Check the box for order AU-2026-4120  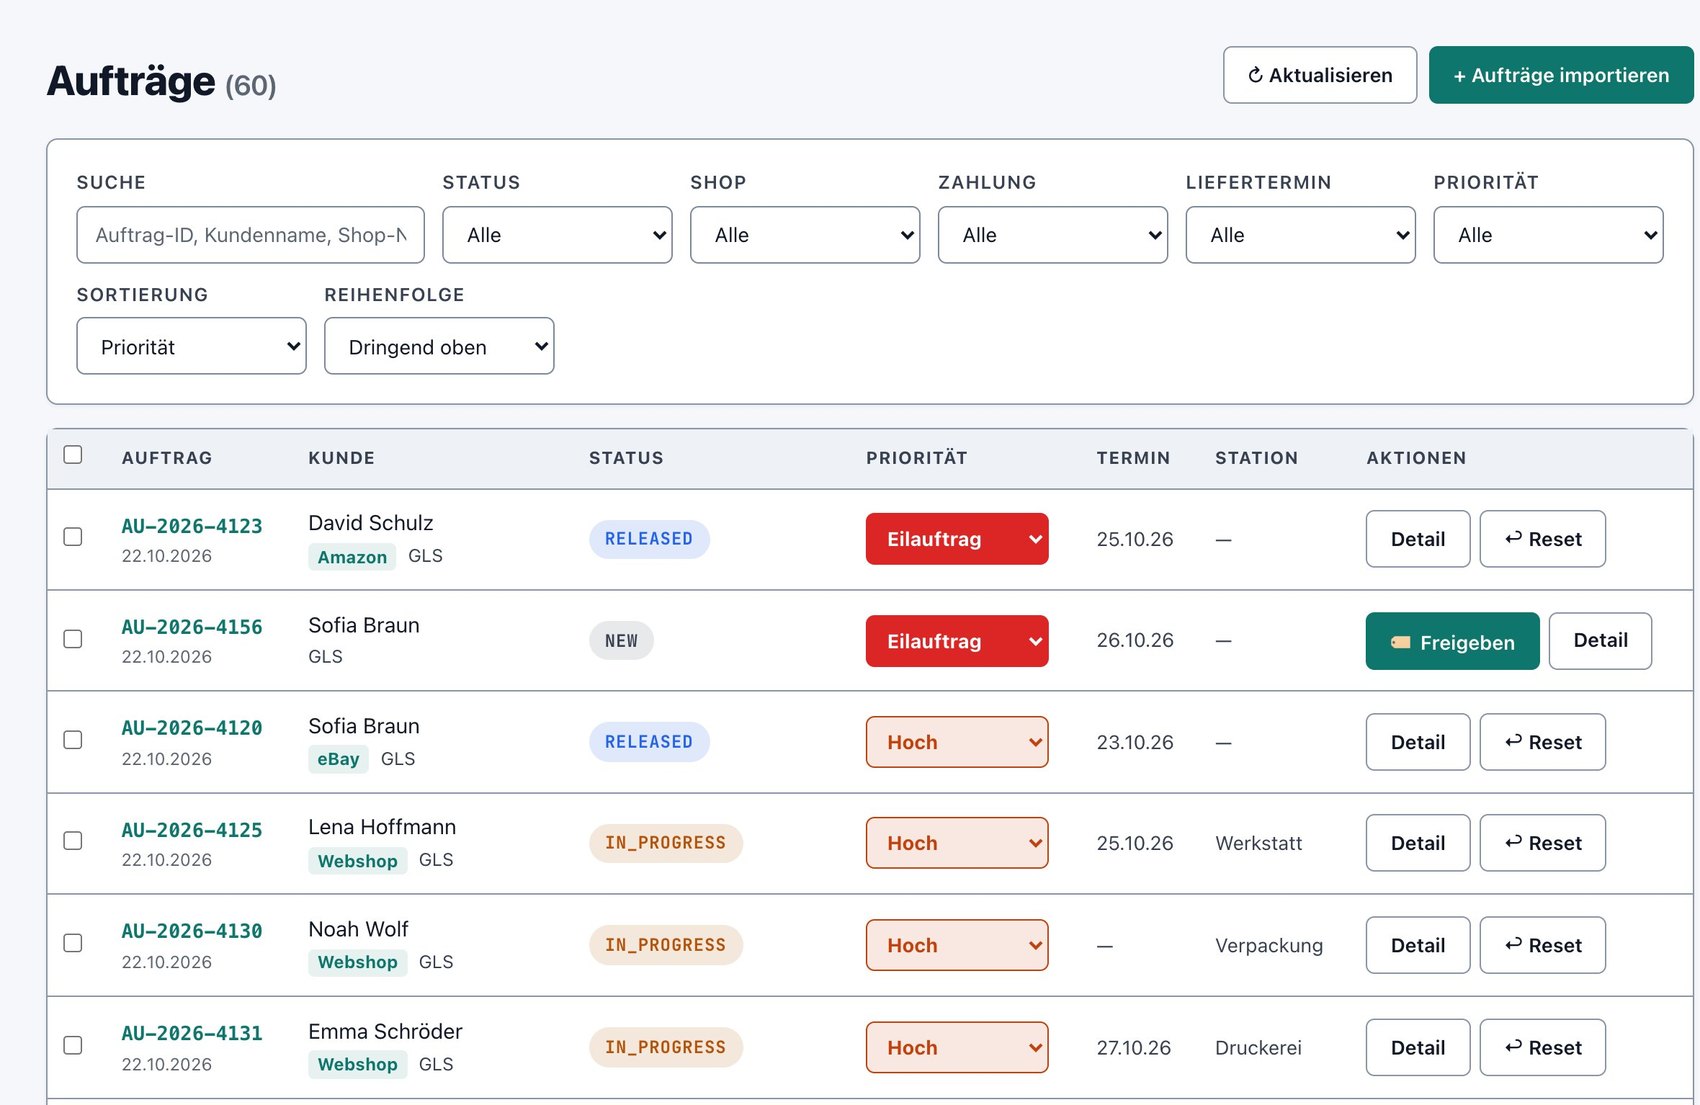click(73, 740)
